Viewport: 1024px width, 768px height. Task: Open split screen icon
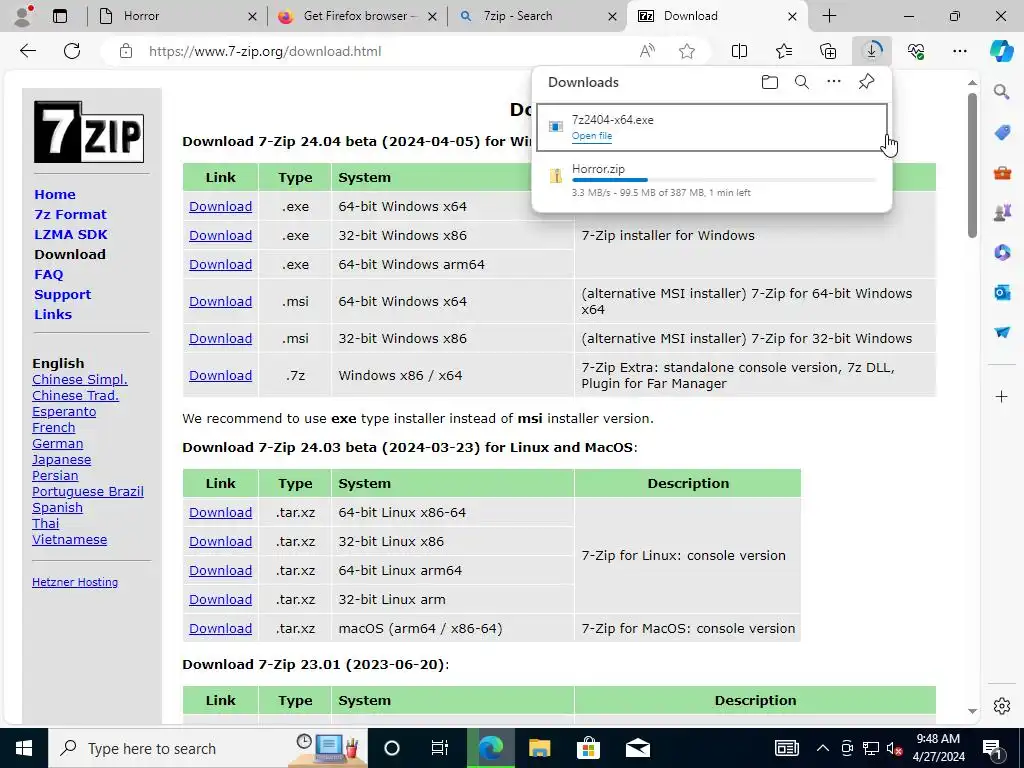[x=739, y=51]
